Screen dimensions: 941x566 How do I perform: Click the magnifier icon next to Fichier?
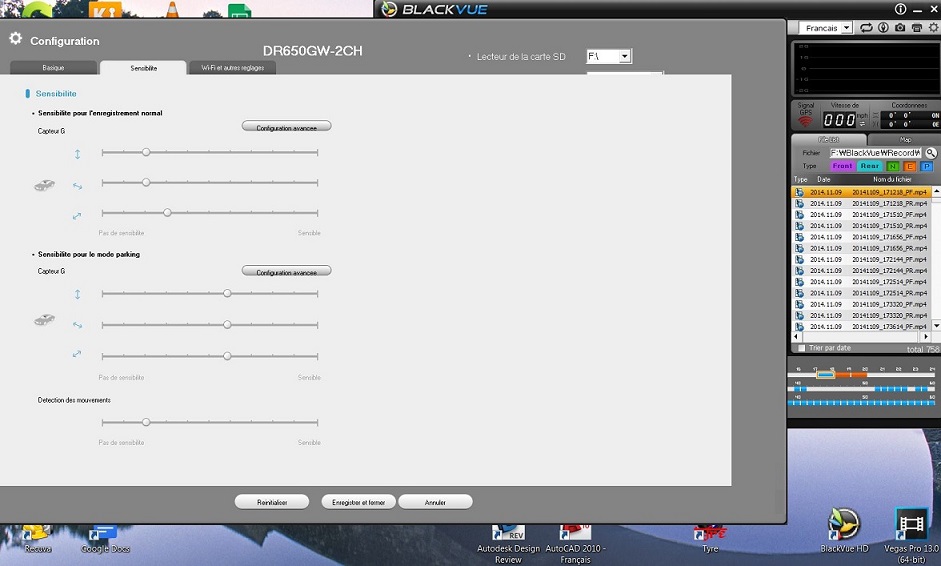[x=931, y=153]
